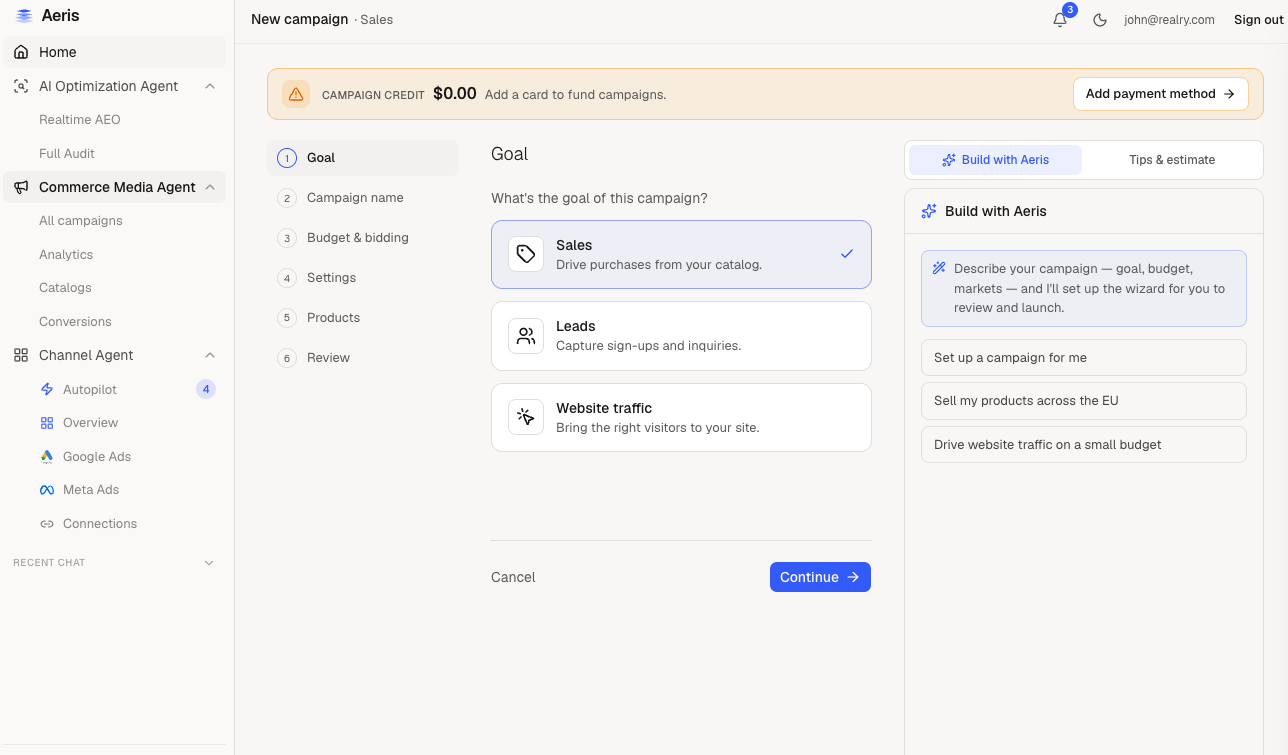1288x755 pixels.
Task: Open Autopilot lightning icon in sidebar
Action: pyautogui.click(x=47, y=389)
